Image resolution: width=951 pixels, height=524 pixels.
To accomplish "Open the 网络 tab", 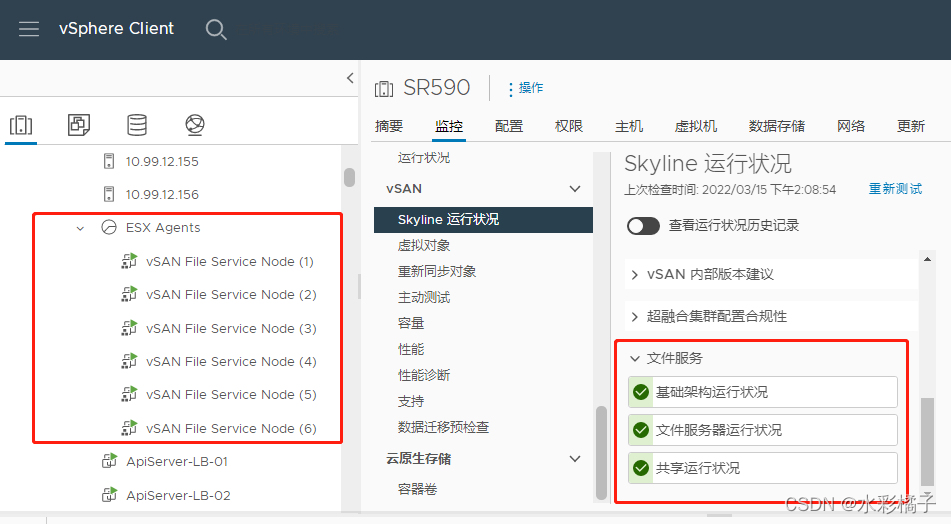I will tap(851, 126).
